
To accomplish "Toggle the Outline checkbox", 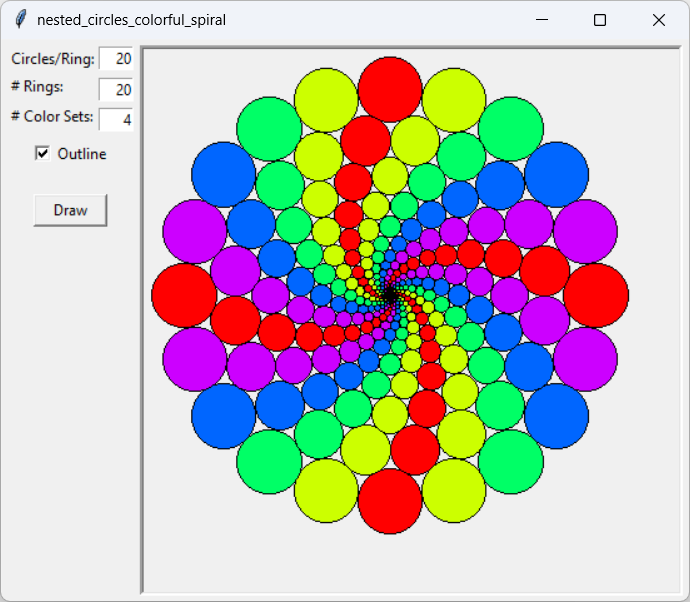I will [43, 154].
